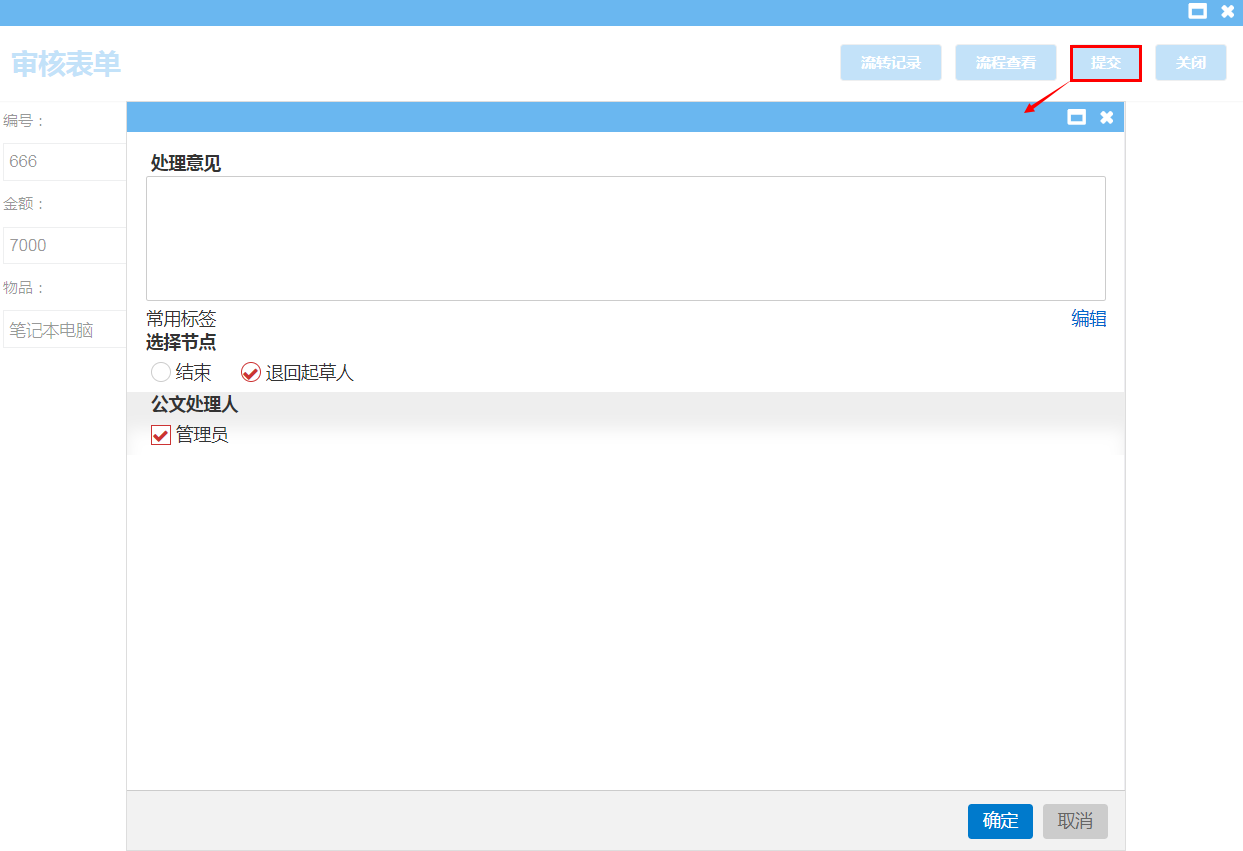Click the 常用标签 label
Viewport: 1243px width, 851px height.
click(x=181, y=319)
